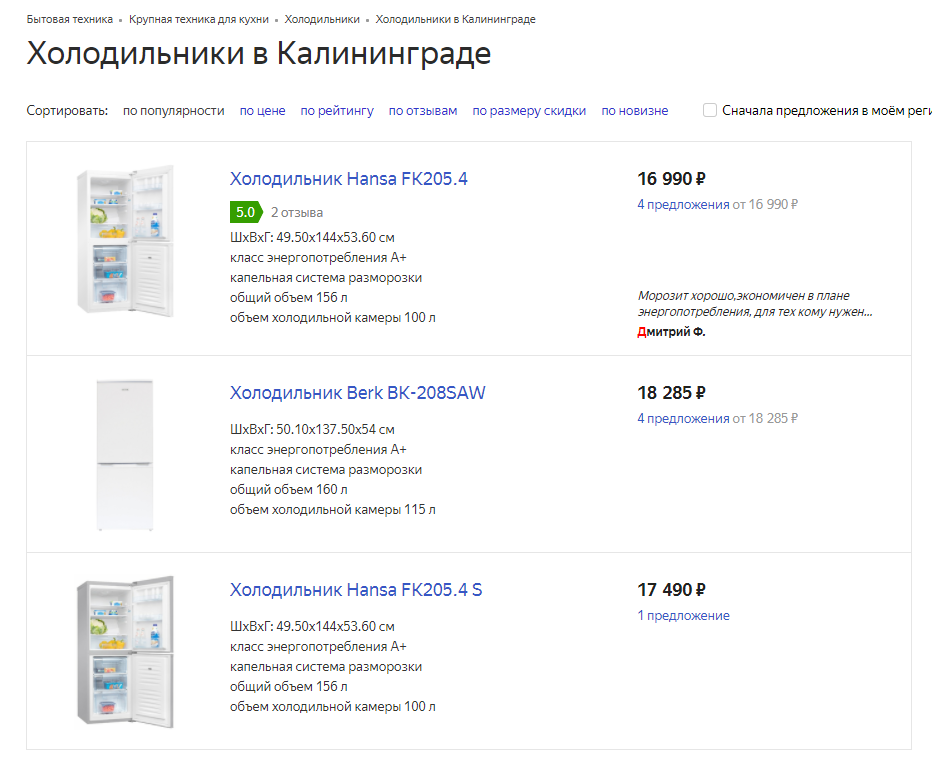
Task: View 4 offers for Hansa FK205.4
Action: coord(683,205)
